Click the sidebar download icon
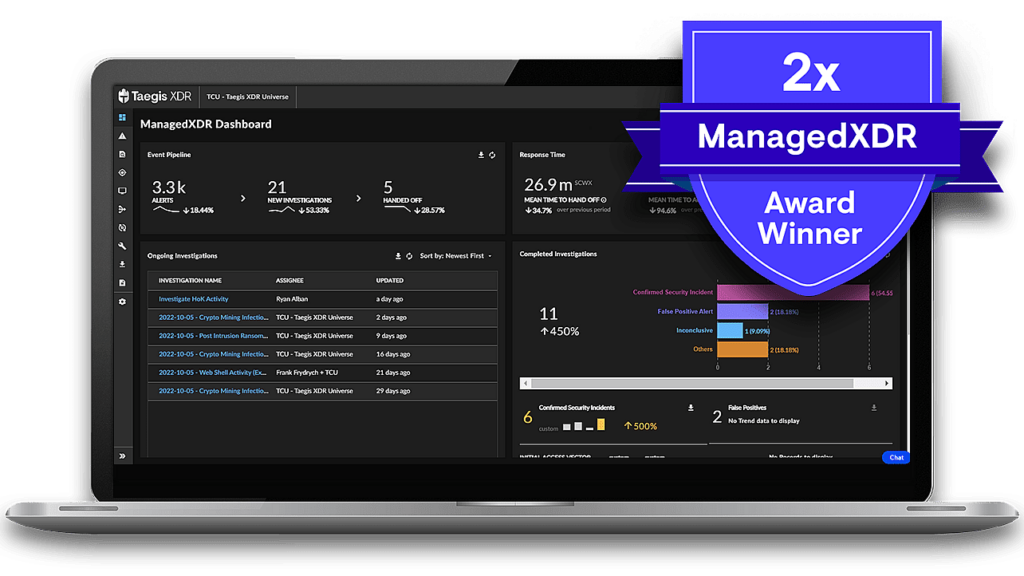Image resolution: width=1024 pixels, height=576 pixels. pyautogui.click(x=122, y=264)
